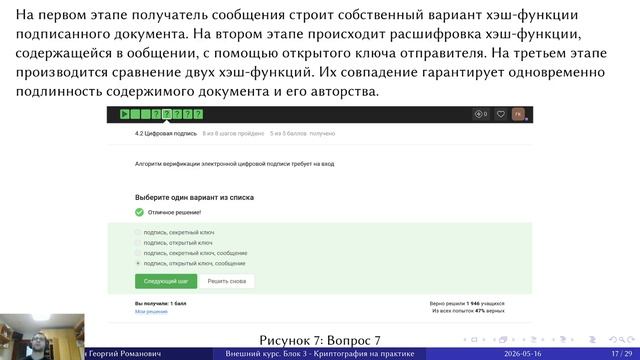Click the play-icon first step square
This screenshot has width=640, height=360.
(124, 114)
